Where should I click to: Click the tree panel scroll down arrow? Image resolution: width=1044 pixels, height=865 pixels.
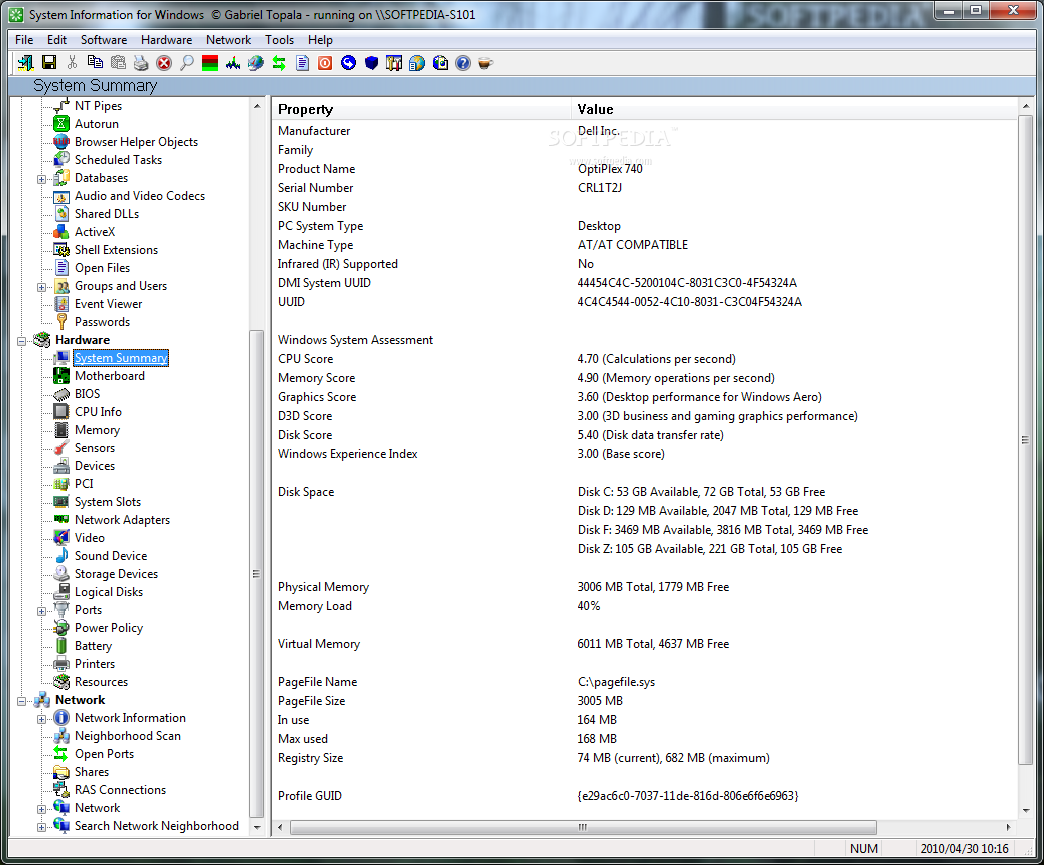tap(257, 827)
